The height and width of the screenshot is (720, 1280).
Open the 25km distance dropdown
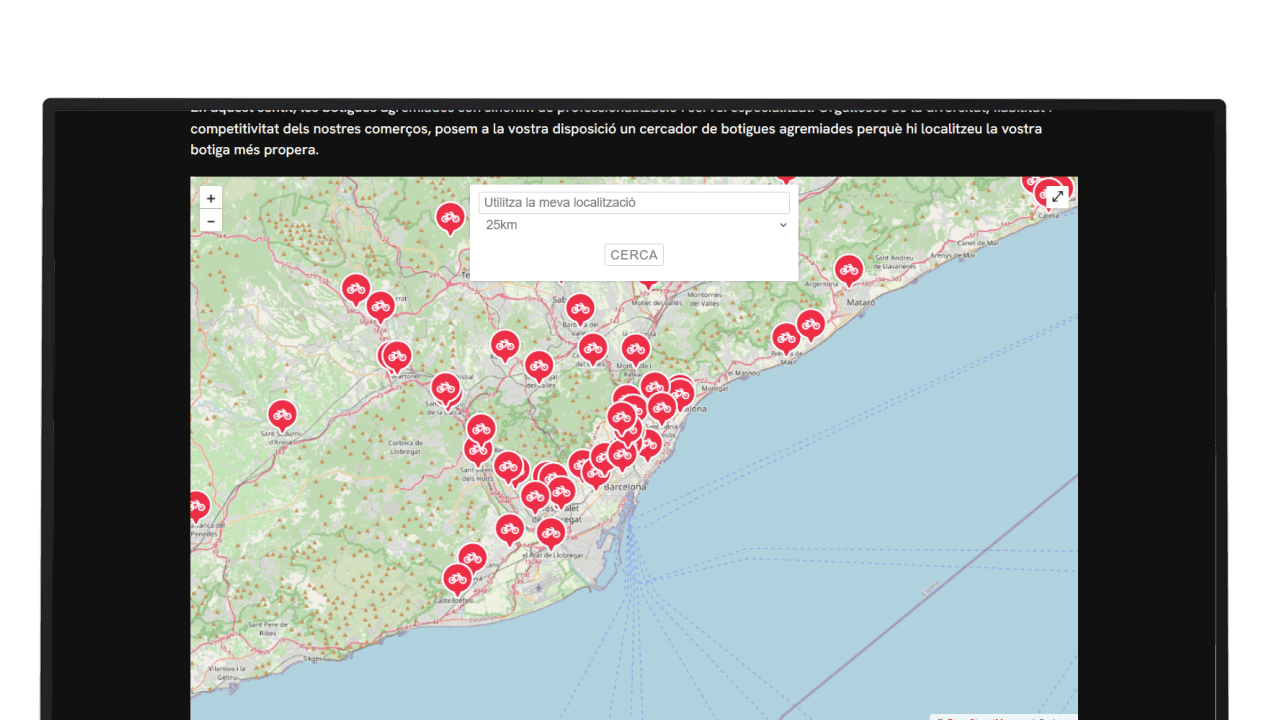pyautogui.click(x=633, y=225)
